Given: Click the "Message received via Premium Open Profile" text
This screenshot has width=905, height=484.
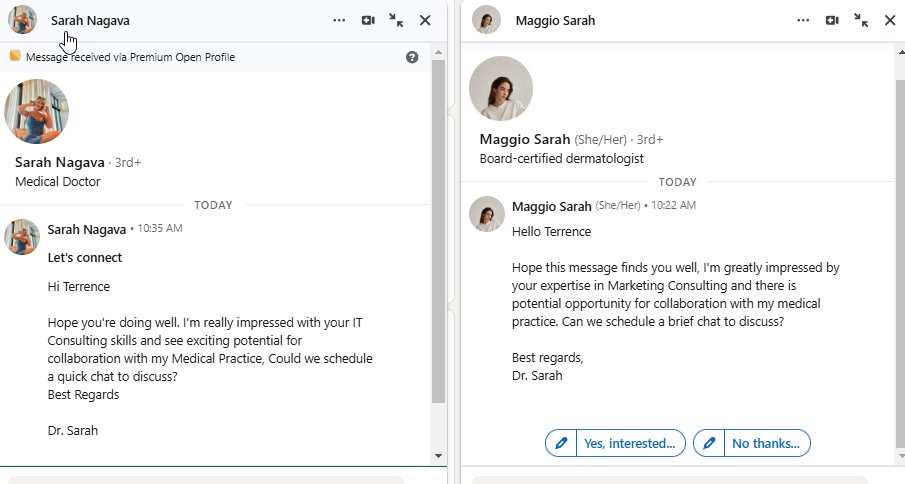Looking at the screenshot, I should tap(130, 57).
